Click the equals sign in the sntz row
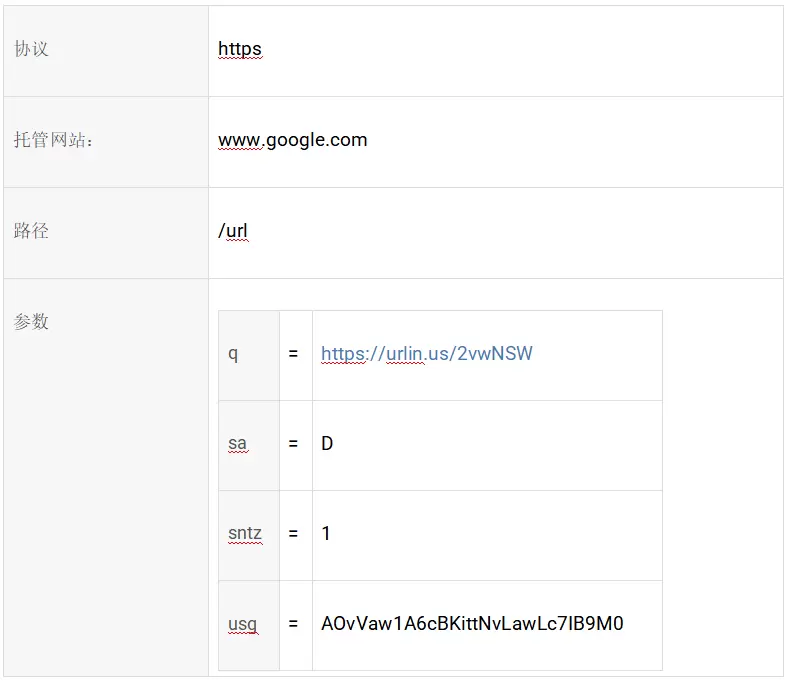The height and width of the screenshot is (682, 788). [x=294, y=534]
